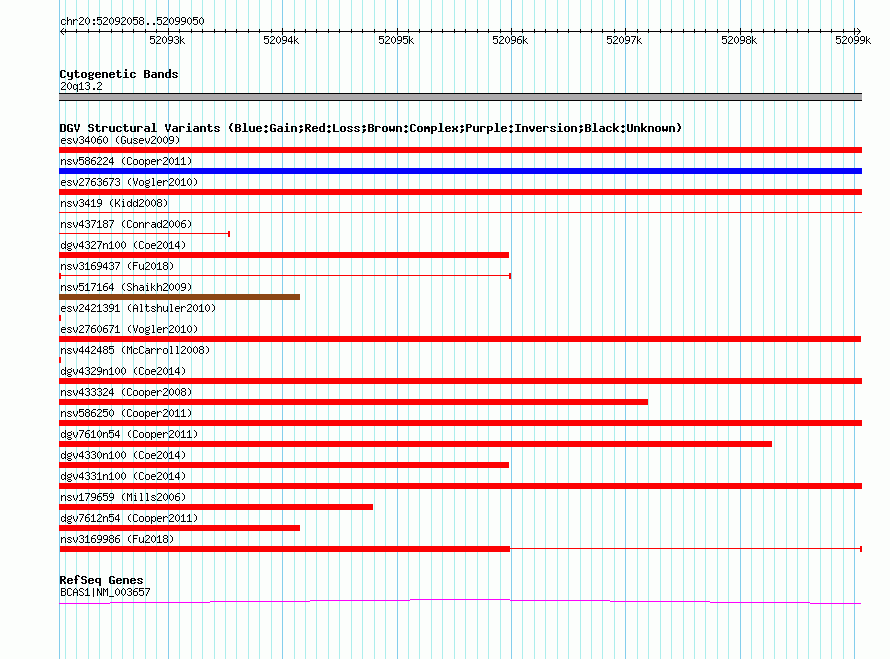Select the brown nsv517164 complex variant bar
Viewport: 890px width, 659px height.
(x=179, y=297)
